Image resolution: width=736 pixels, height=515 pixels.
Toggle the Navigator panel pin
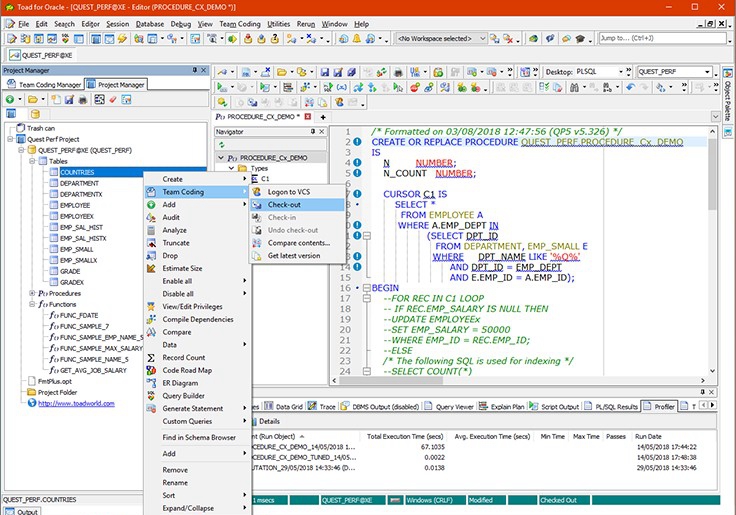point(313,131)
